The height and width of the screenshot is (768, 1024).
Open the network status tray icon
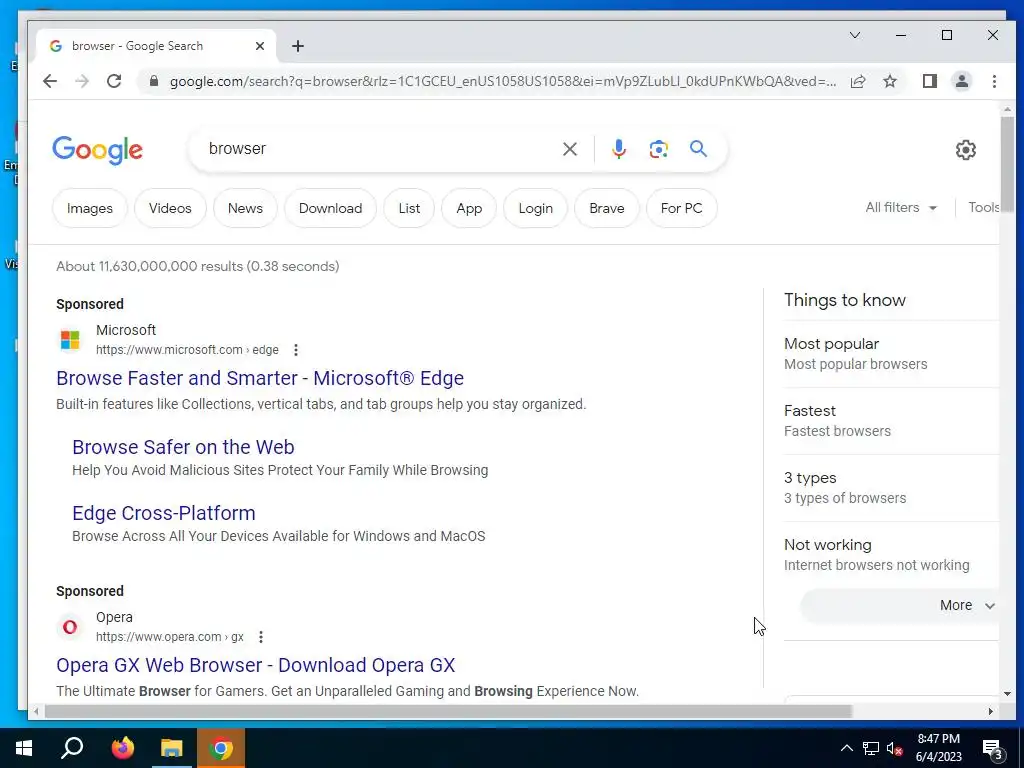coord(871,748)
